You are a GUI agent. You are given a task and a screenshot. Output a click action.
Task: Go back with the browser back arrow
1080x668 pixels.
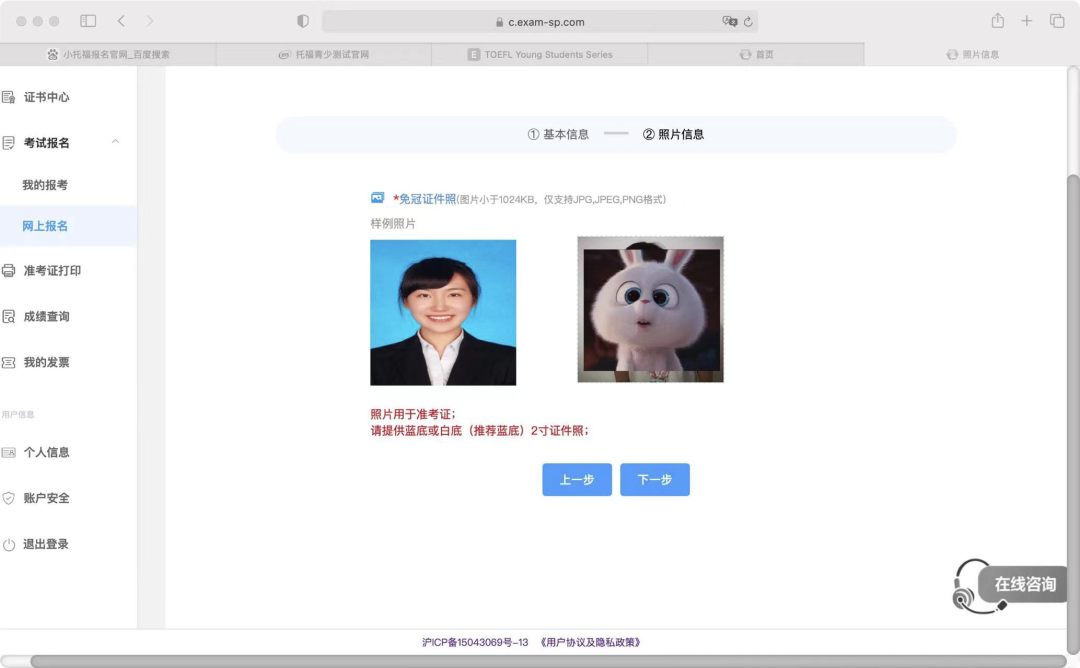coord(121,21)
